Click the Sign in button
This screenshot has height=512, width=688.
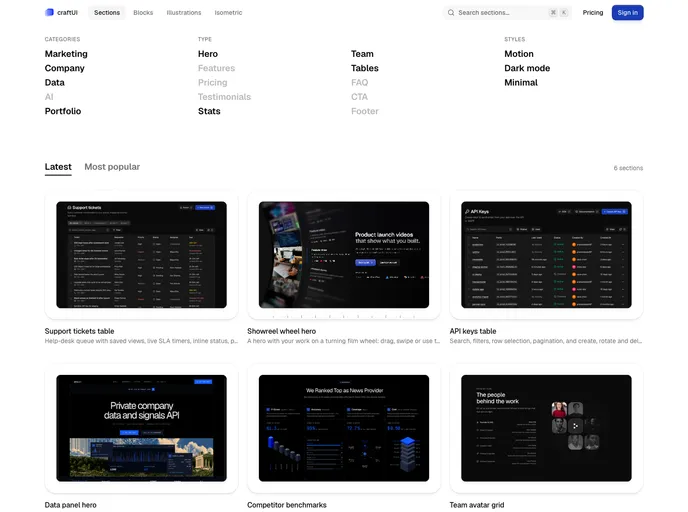(627, 13)
